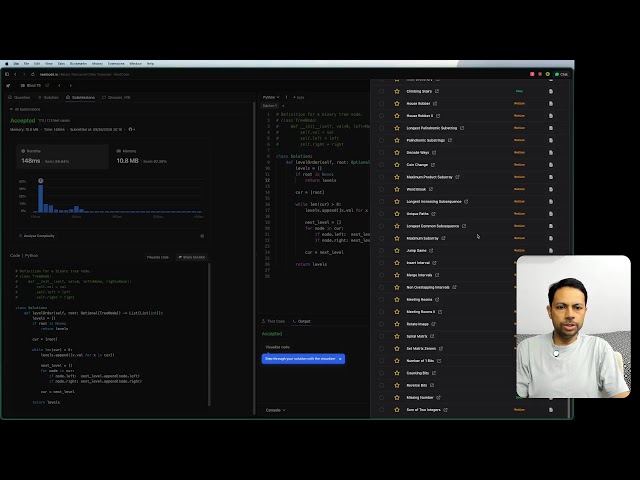The width and height of the screenshot is (640, 480).
Task: Mark Longest Common Subsequence as completed
Action: click(x=381, y=226)
